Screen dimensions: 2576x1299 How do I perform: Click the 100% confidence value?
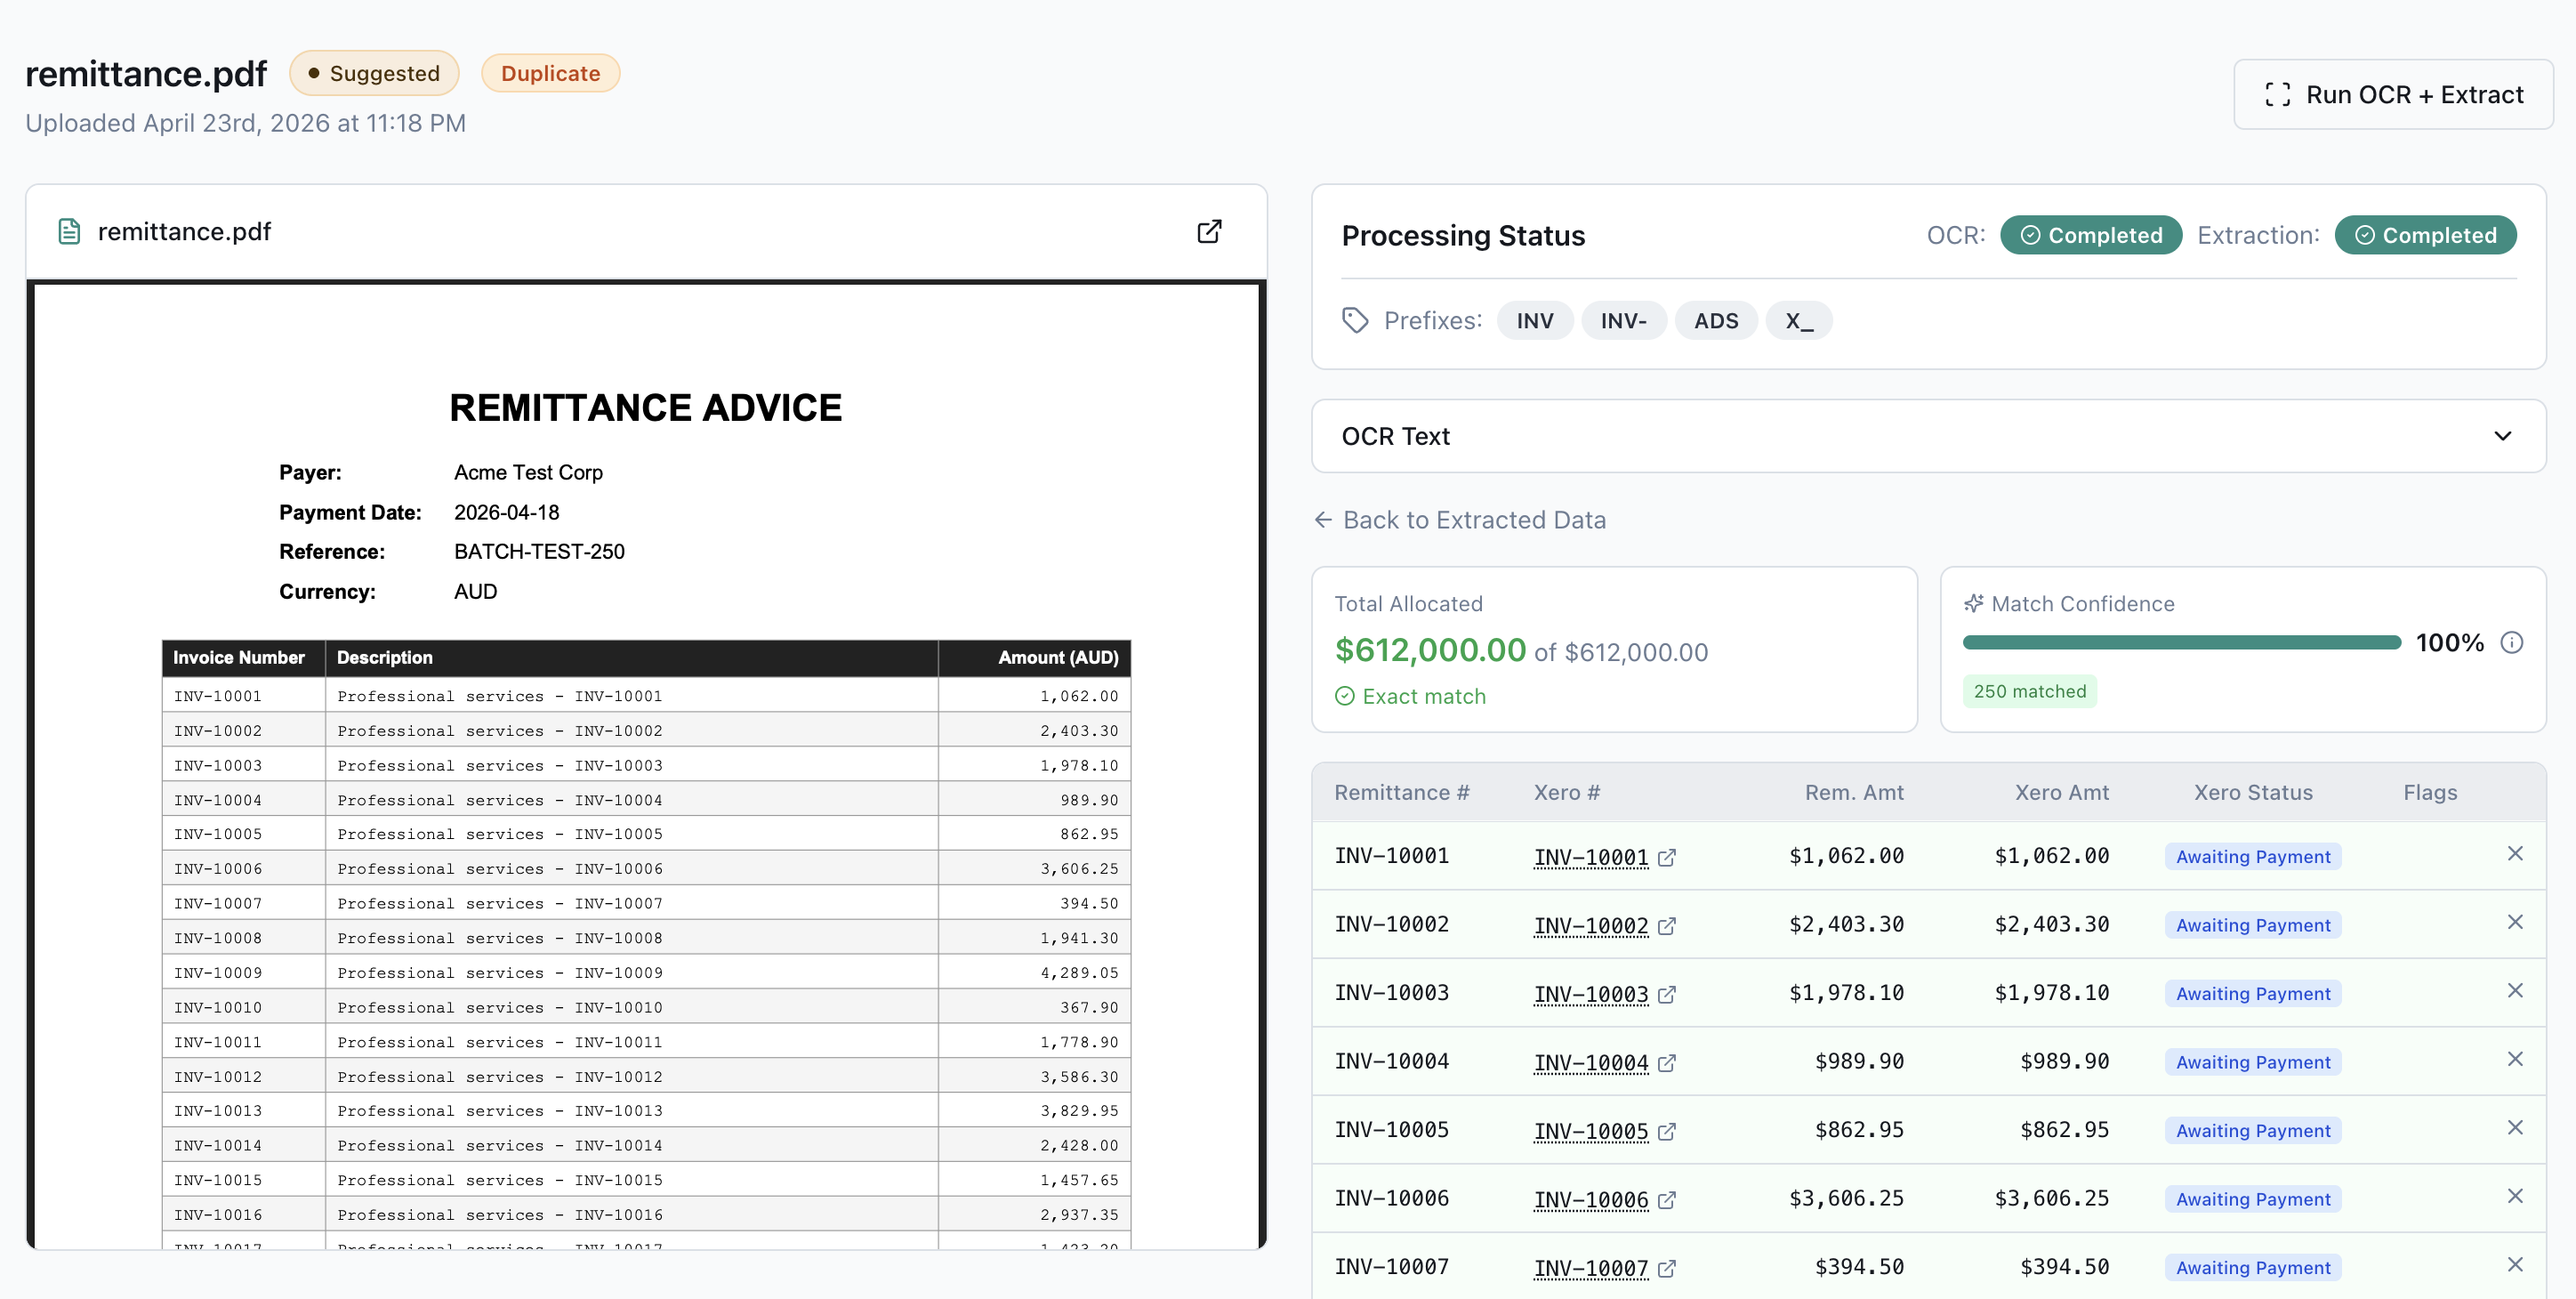click(2449, 643)
